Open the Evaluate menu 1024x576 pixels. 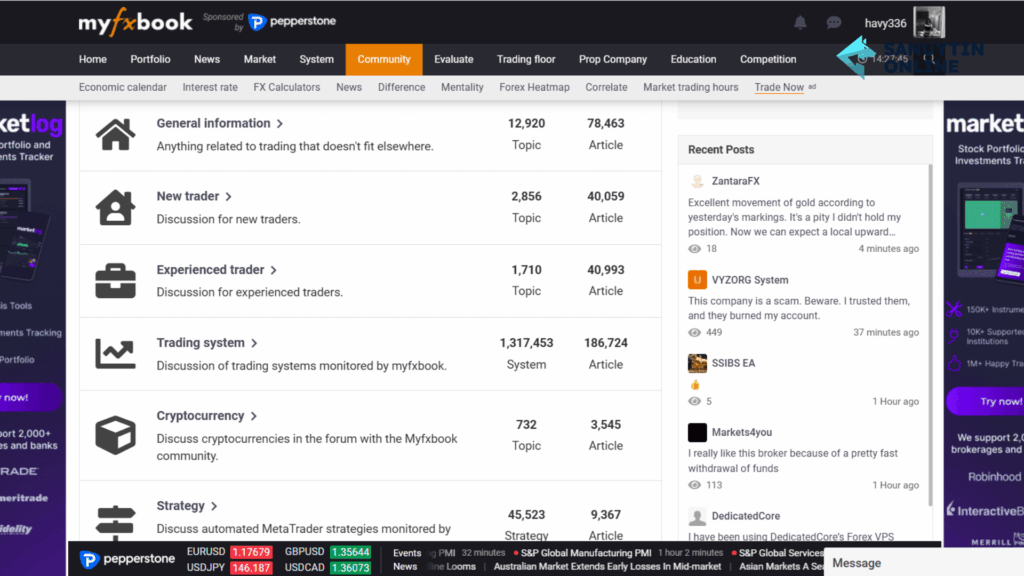(454, 59)
